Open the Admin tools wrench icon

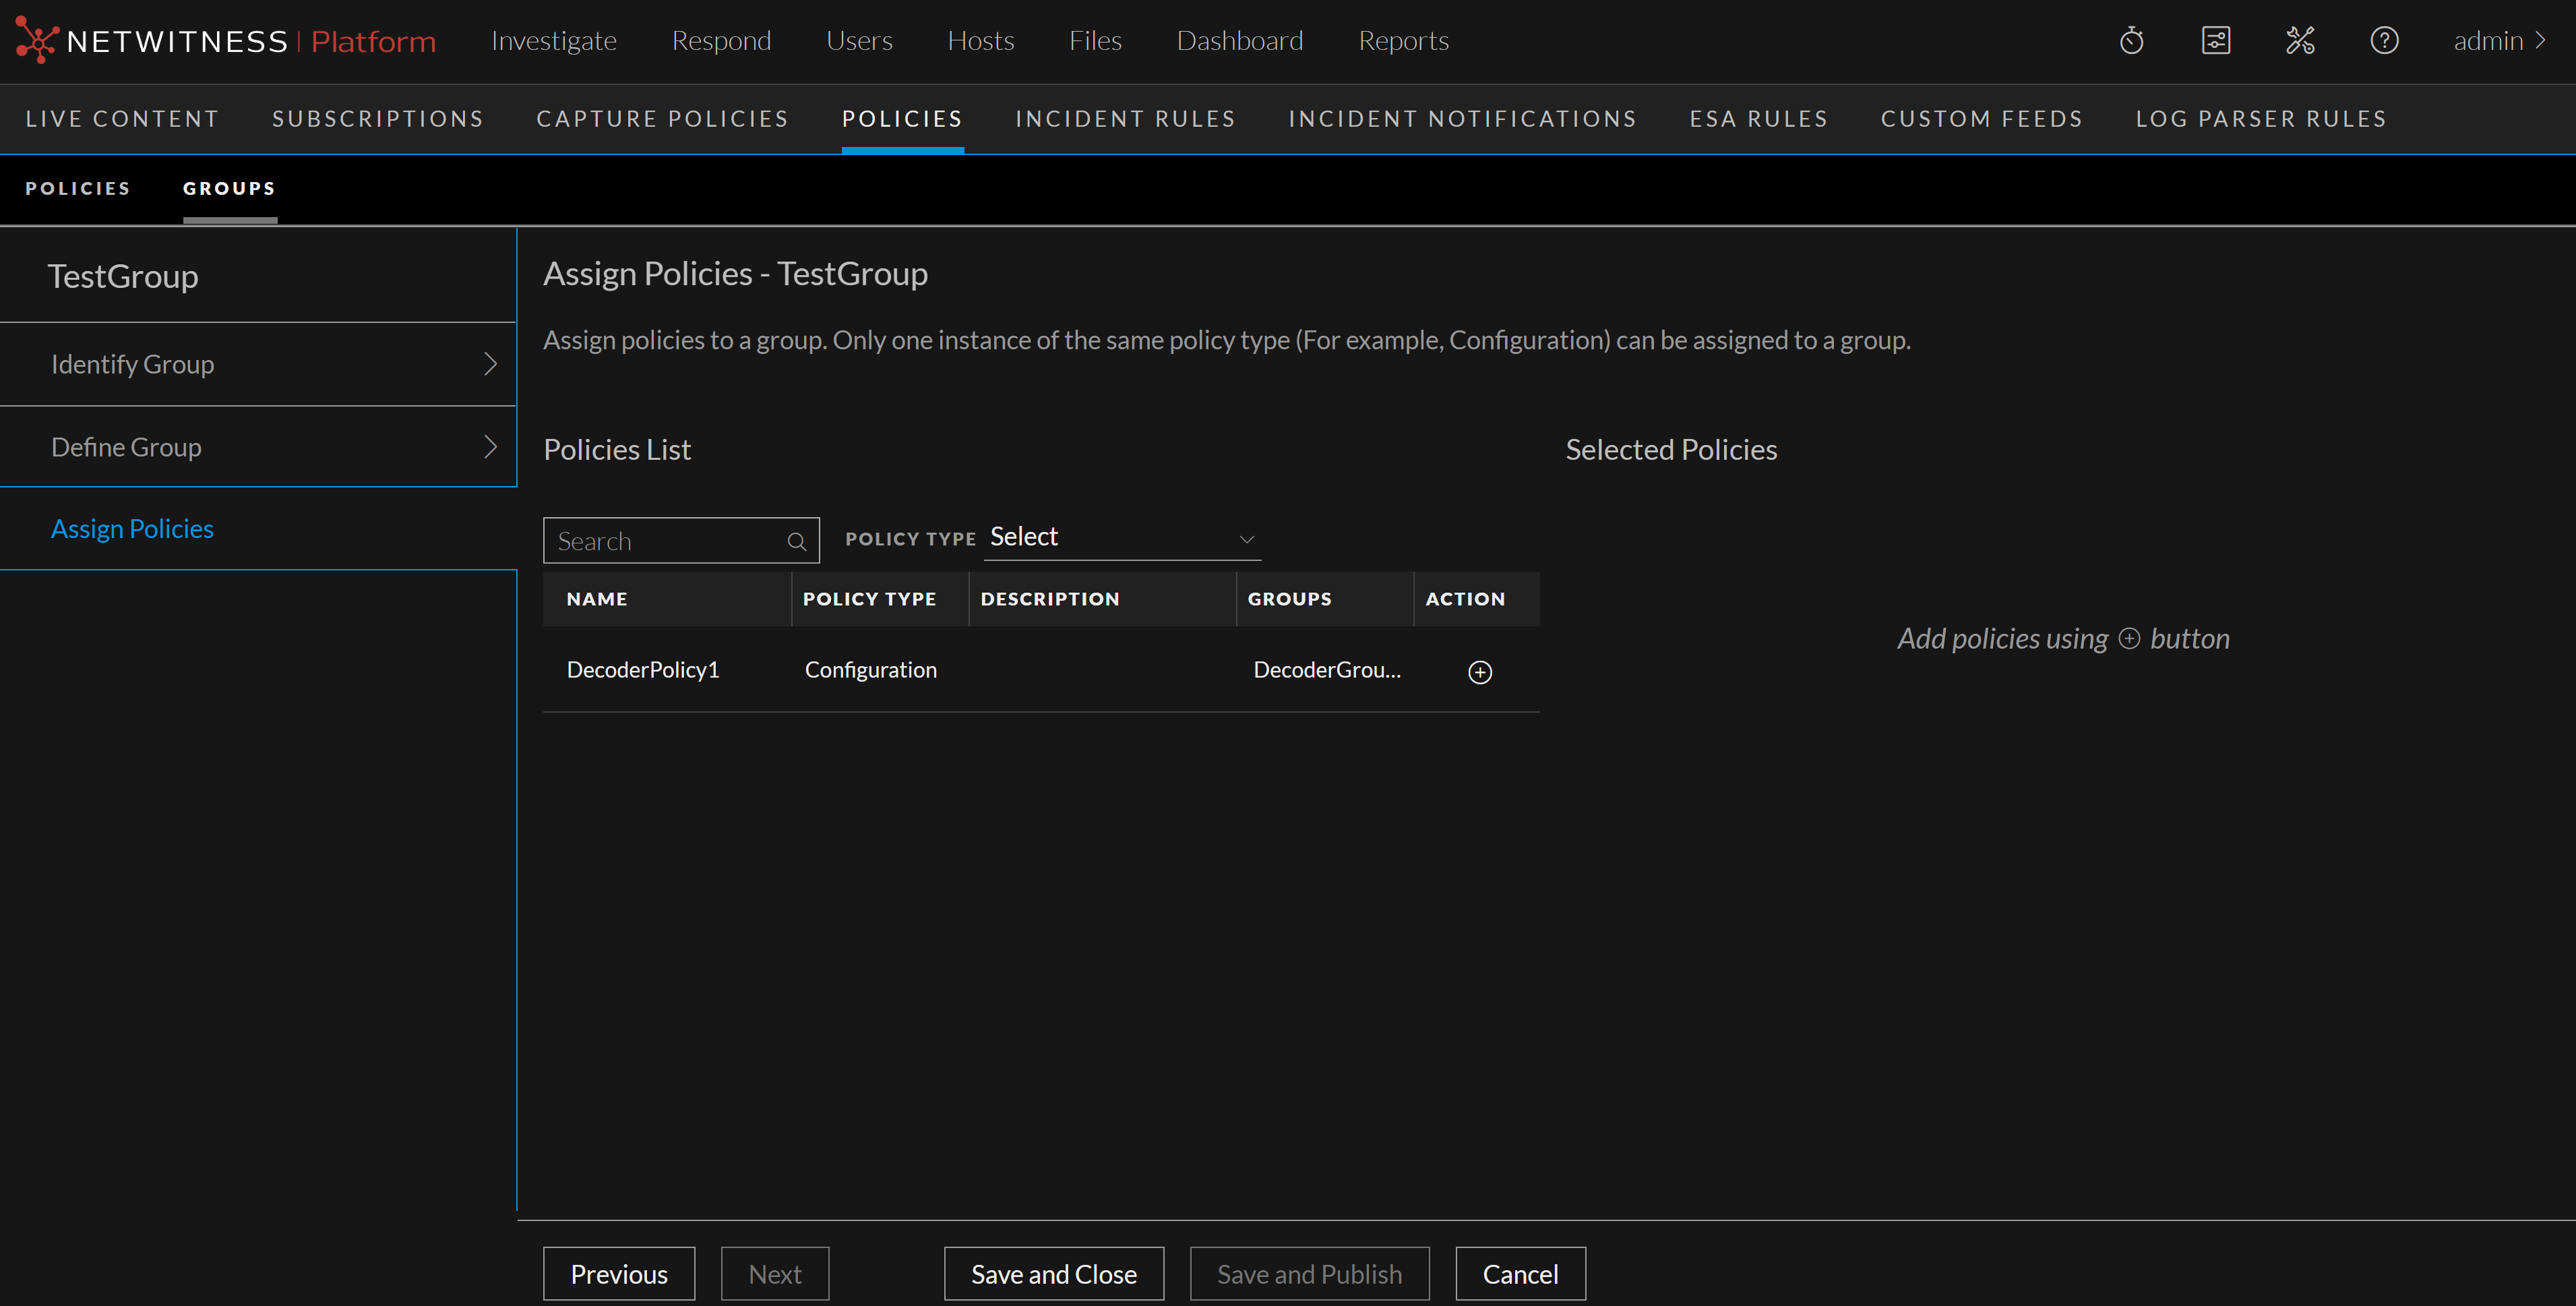click(2300, 41)
